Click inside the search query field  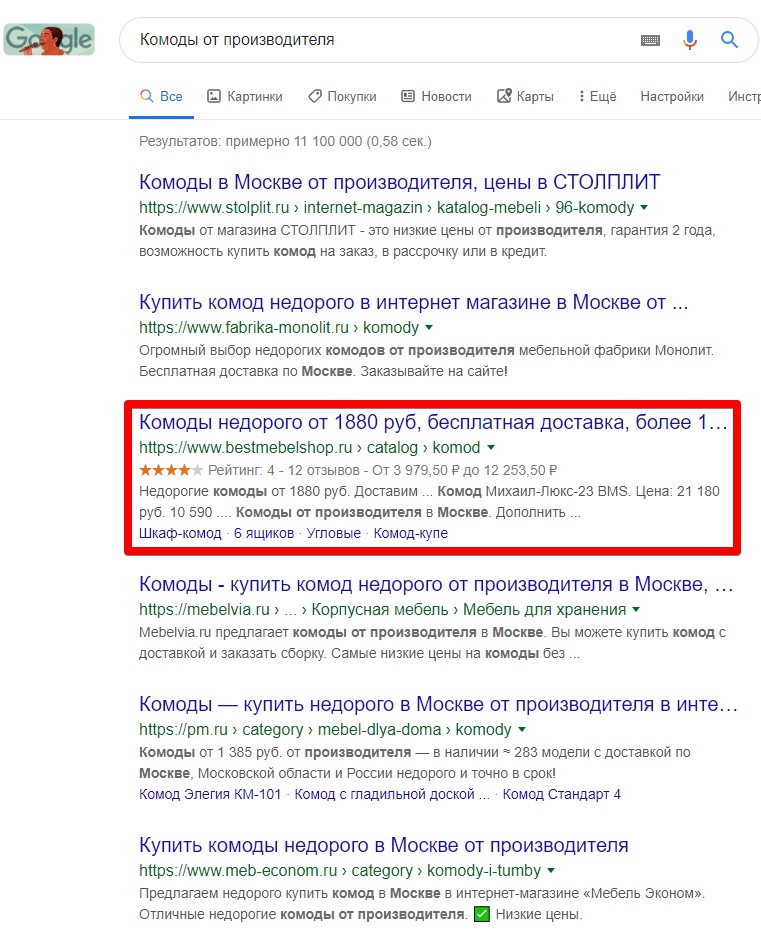tap(380, 40)
